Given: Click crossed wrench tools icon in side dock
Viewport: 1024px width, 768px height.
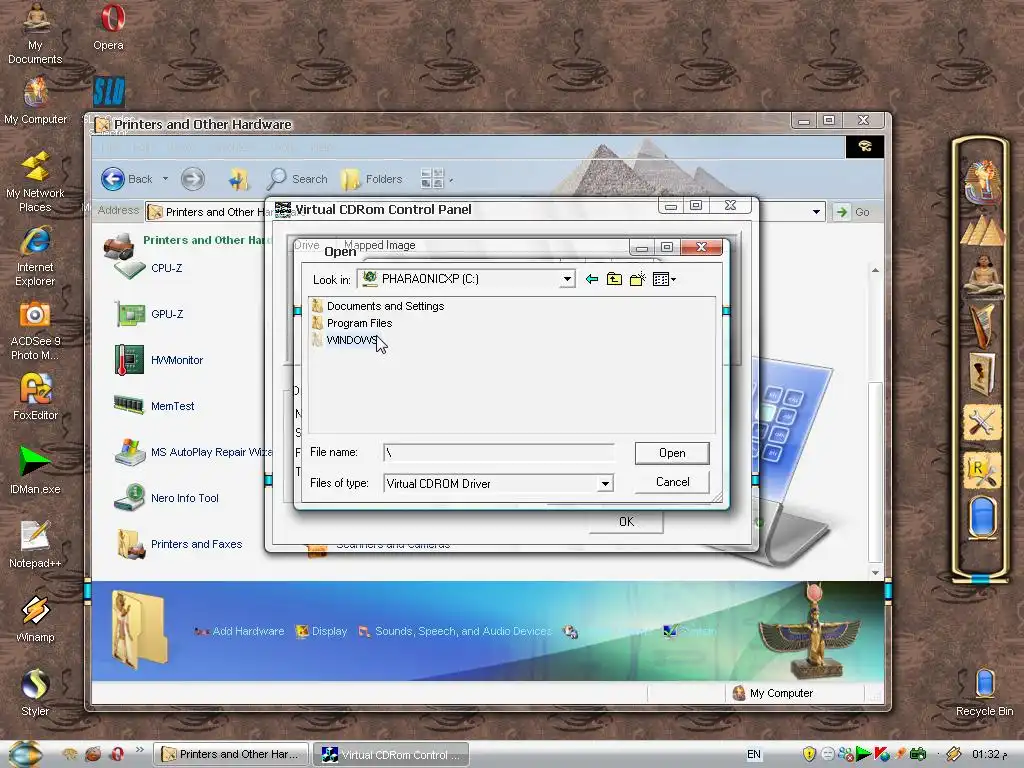Looking at the screenshot, I should 982,423.
